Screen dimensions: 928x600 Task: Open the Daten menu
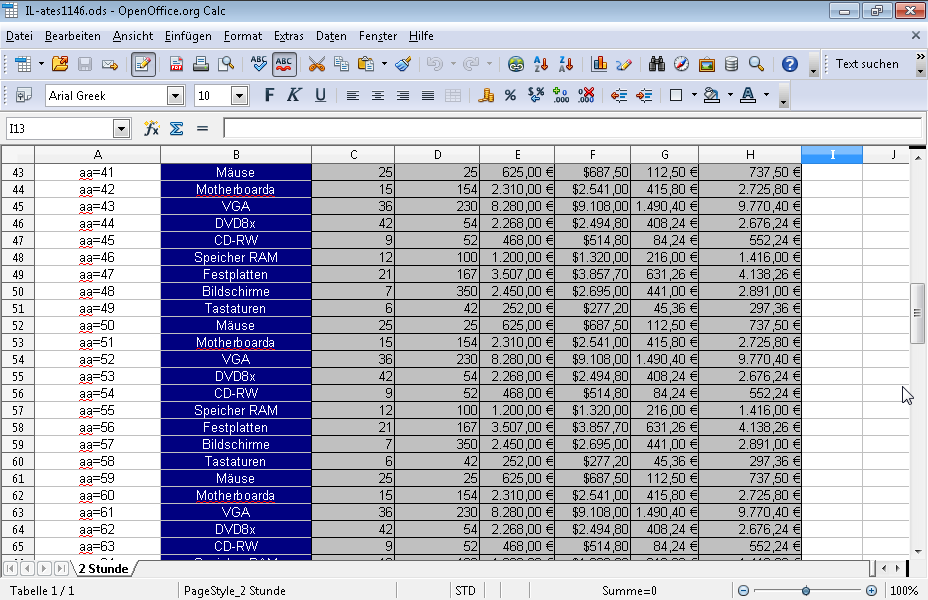coord(331,36)
